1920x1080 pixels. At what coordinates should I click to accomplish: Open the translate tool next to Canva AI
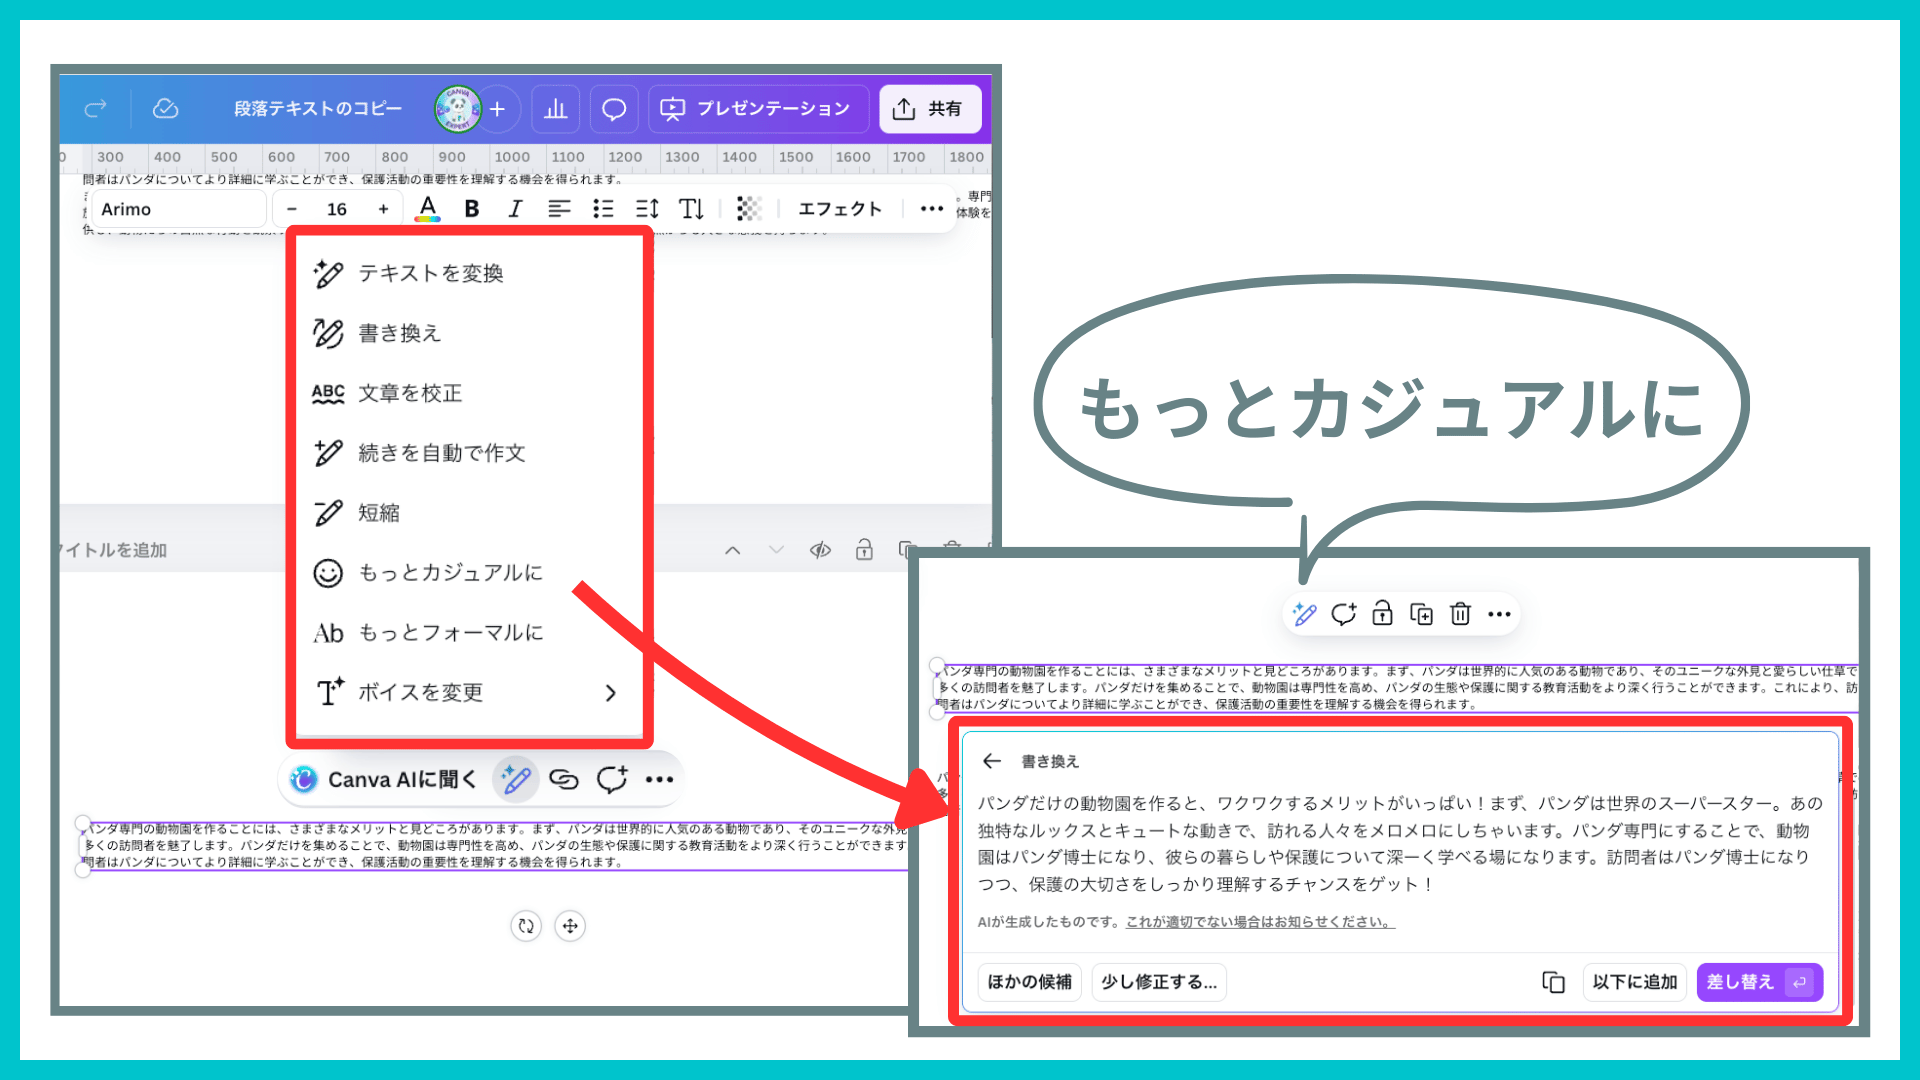pyautogui.click(x=565, y=779)
